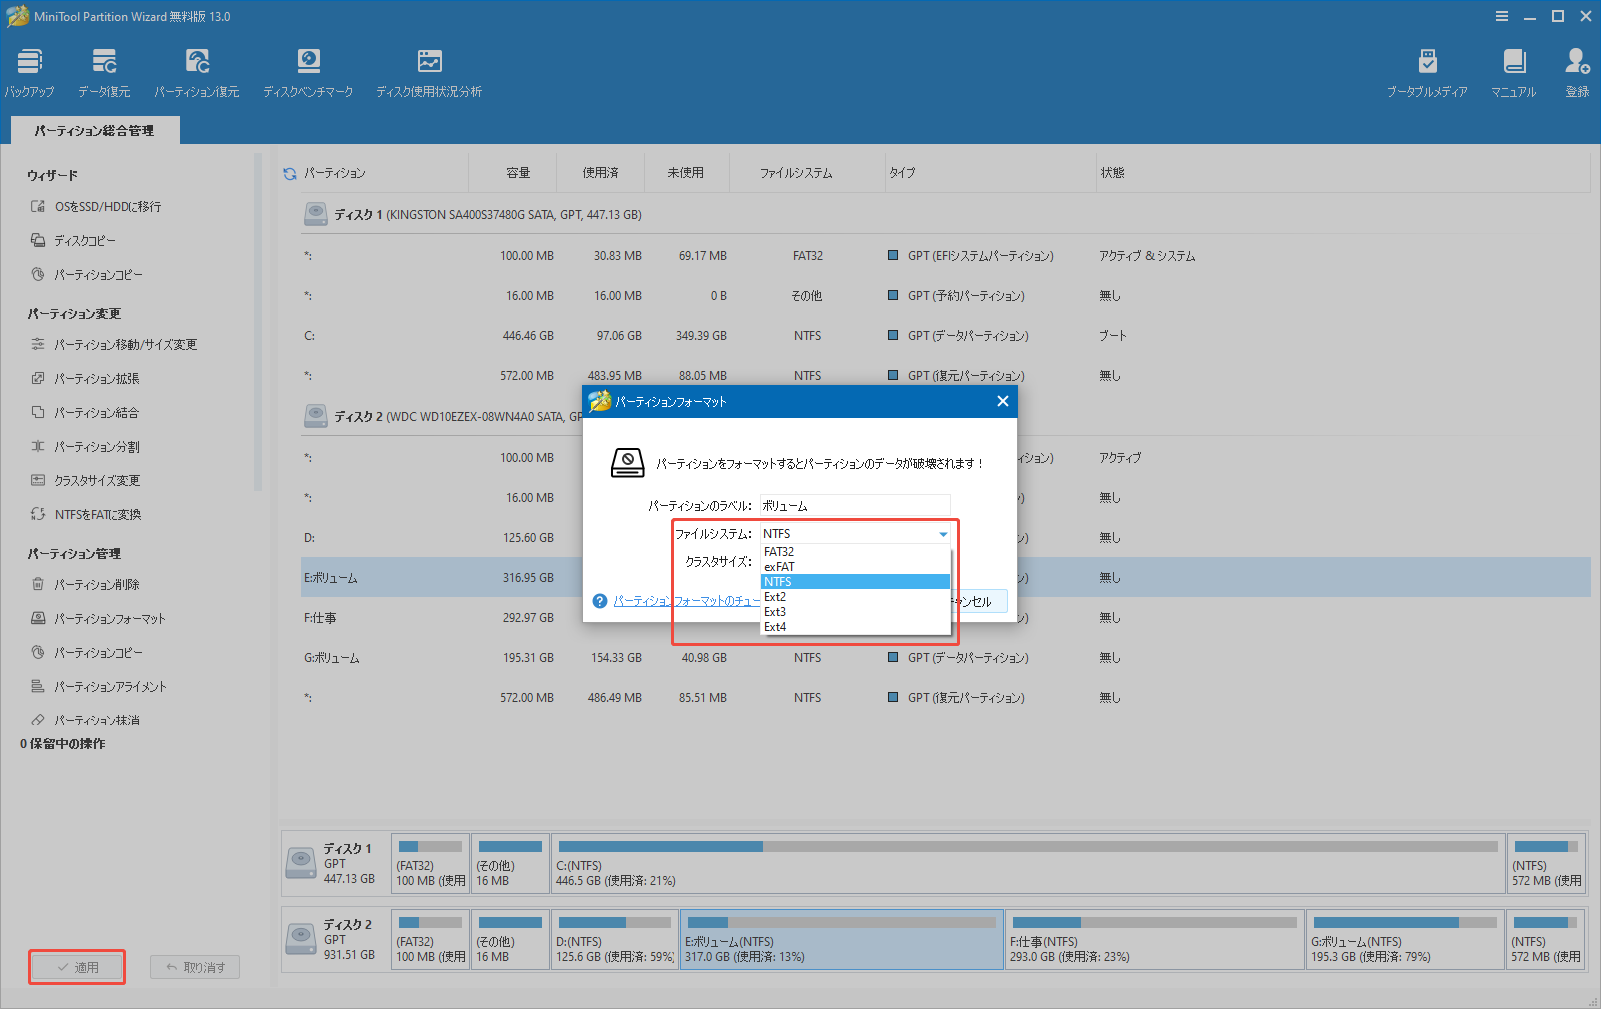Screen dimensions: 1601x1009
Task: Open the hamburger menu
Action: [x=1501, y=16]
